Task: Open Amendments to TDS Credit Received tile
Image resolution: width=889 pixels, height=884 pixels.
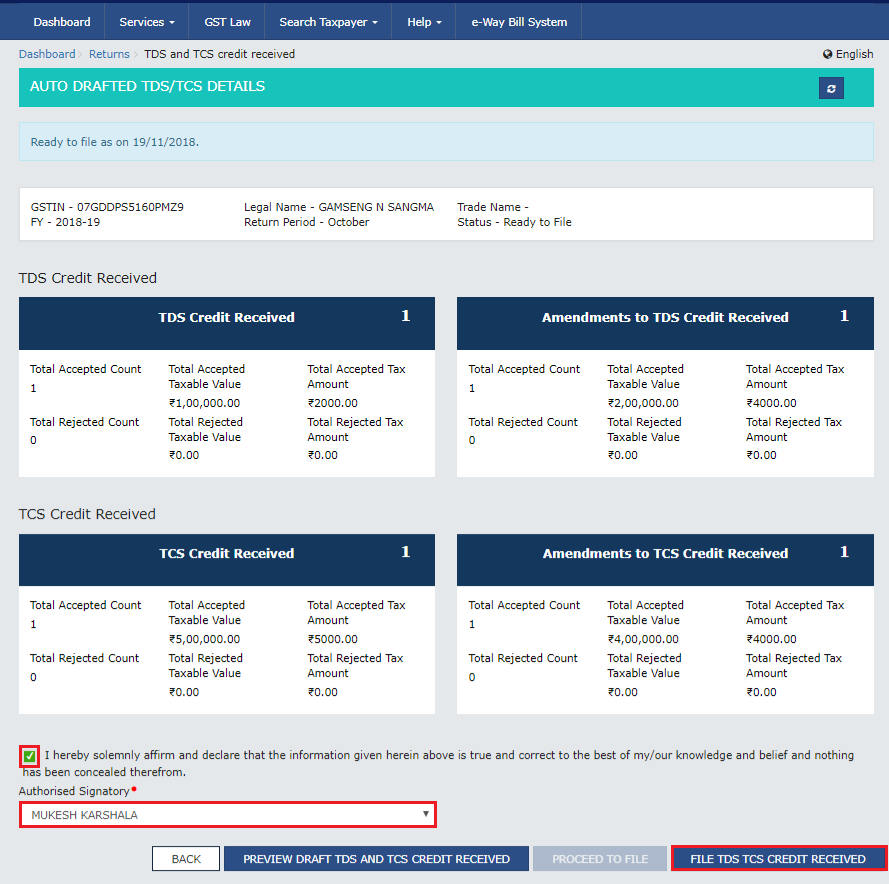Action: (x=665, y=323)
